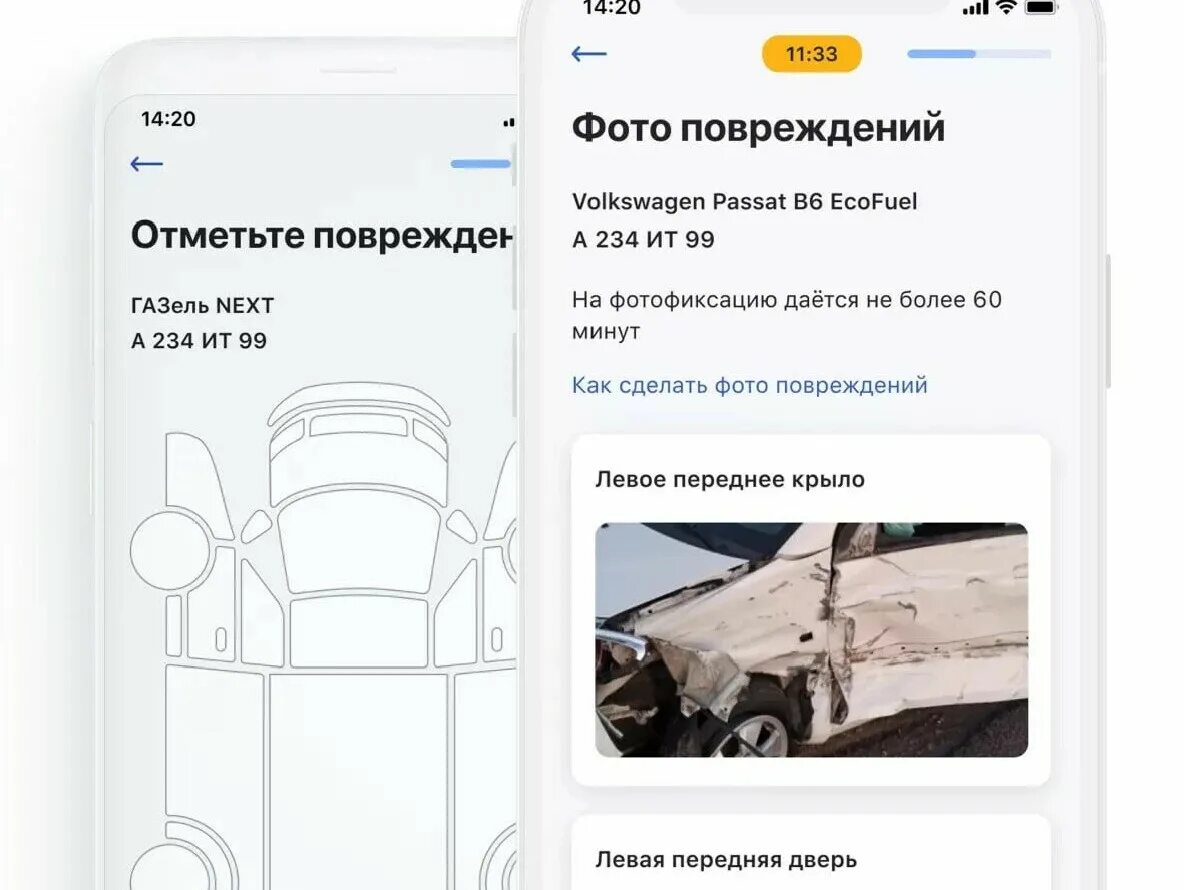Viewport: 1184px width, 890px height.
Task: Mark the front bumper on vehicle diagram
Action: [x=359, y=404]
